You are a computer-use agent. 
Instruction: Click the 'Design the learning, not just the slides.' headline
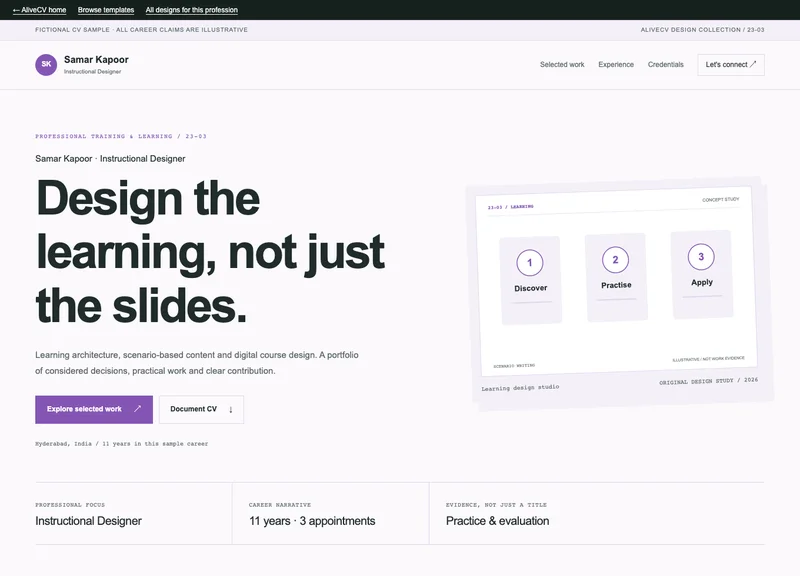(210, 252)
